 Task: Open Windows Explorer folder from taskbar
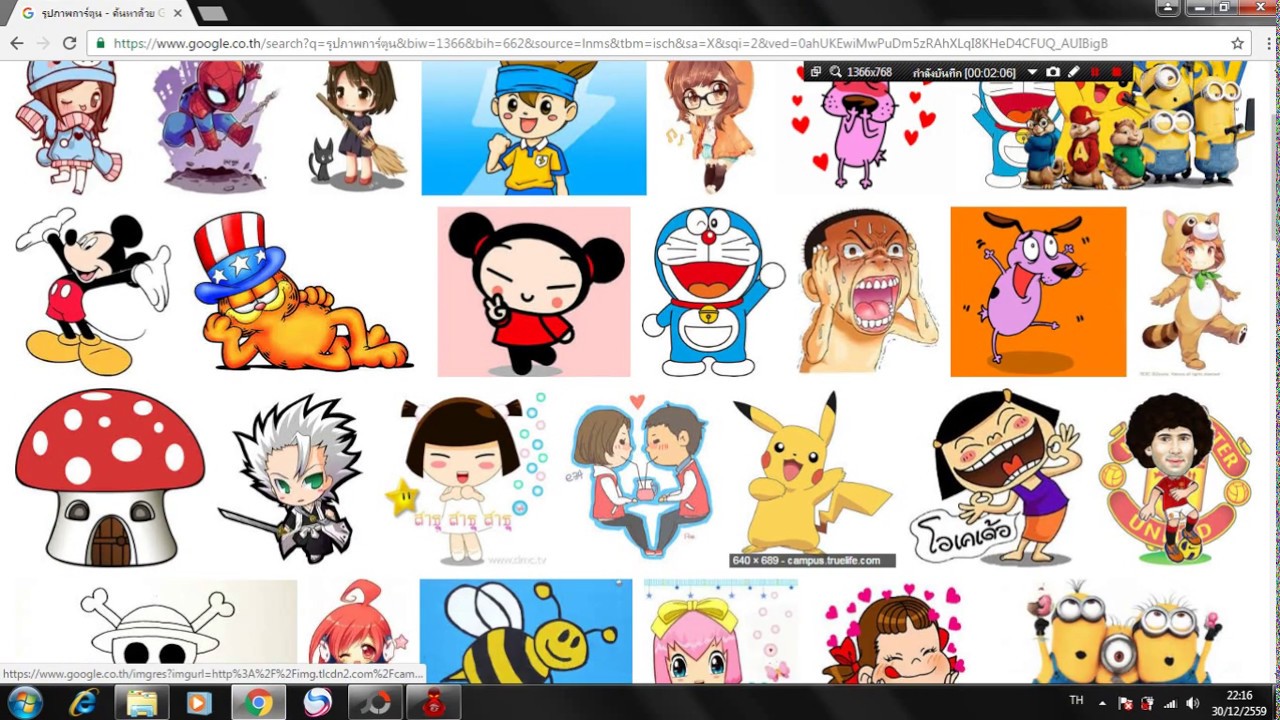point(142,703)
